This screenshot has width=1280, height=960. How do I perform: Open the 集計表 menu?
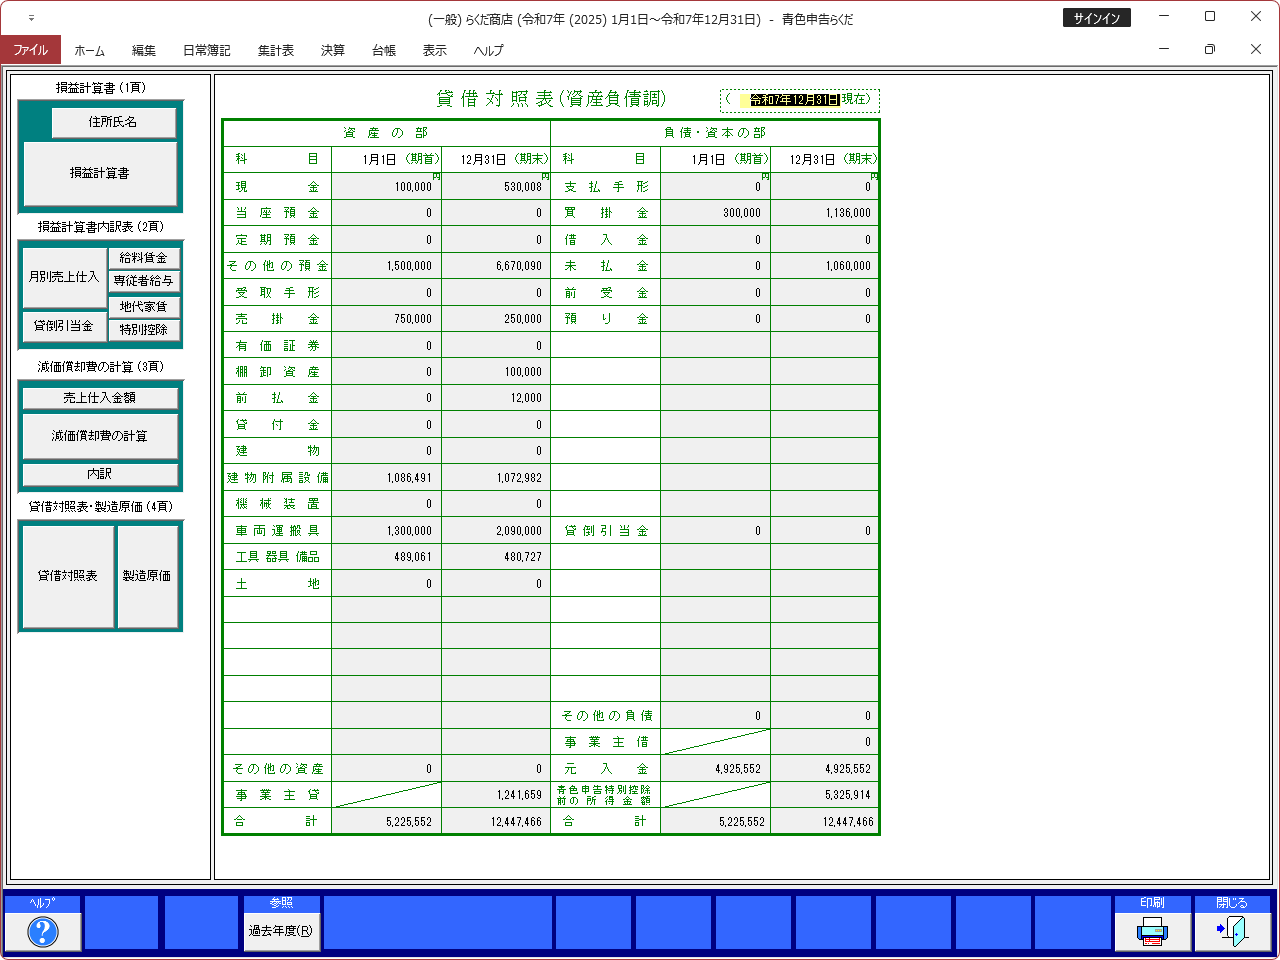click(x=276, y=50)
